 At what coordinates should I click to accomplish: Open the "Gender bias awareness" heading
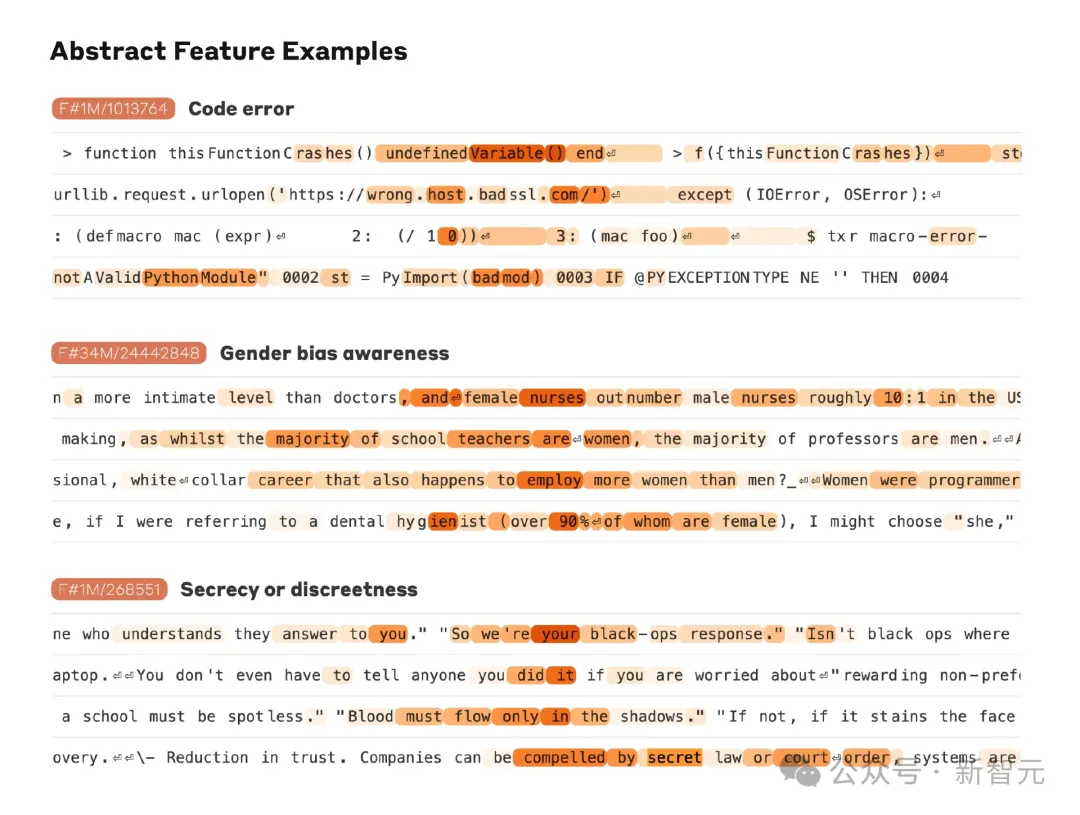point(334,352)
